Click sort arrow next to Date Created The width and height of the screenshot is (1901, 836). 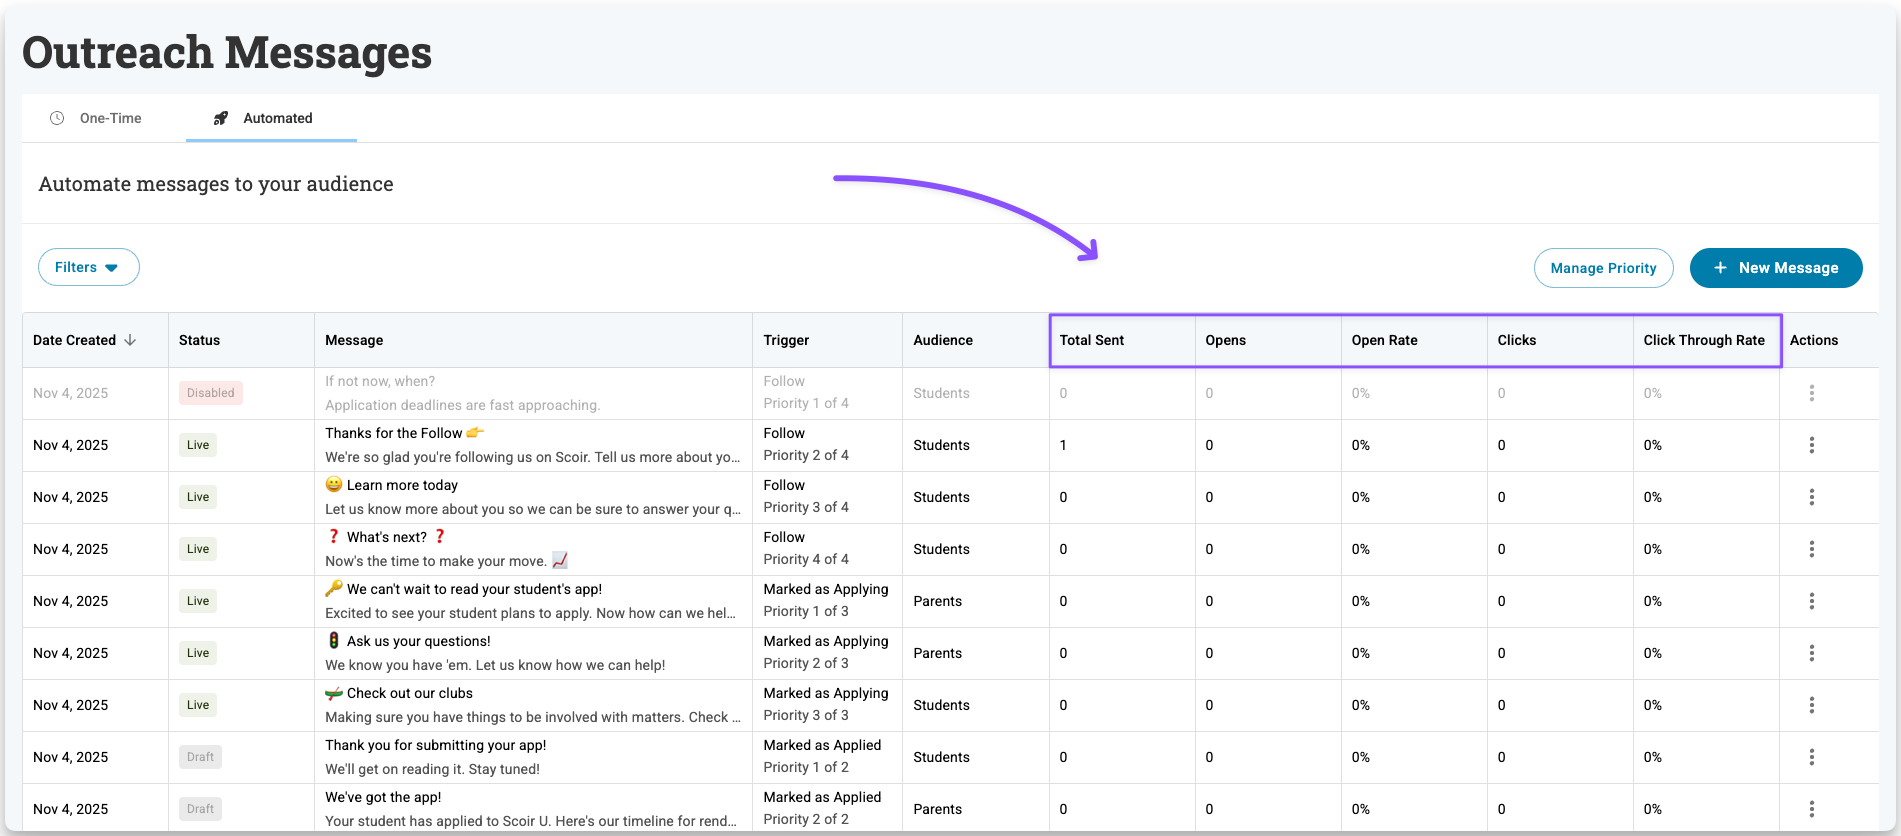pos(130,340)
